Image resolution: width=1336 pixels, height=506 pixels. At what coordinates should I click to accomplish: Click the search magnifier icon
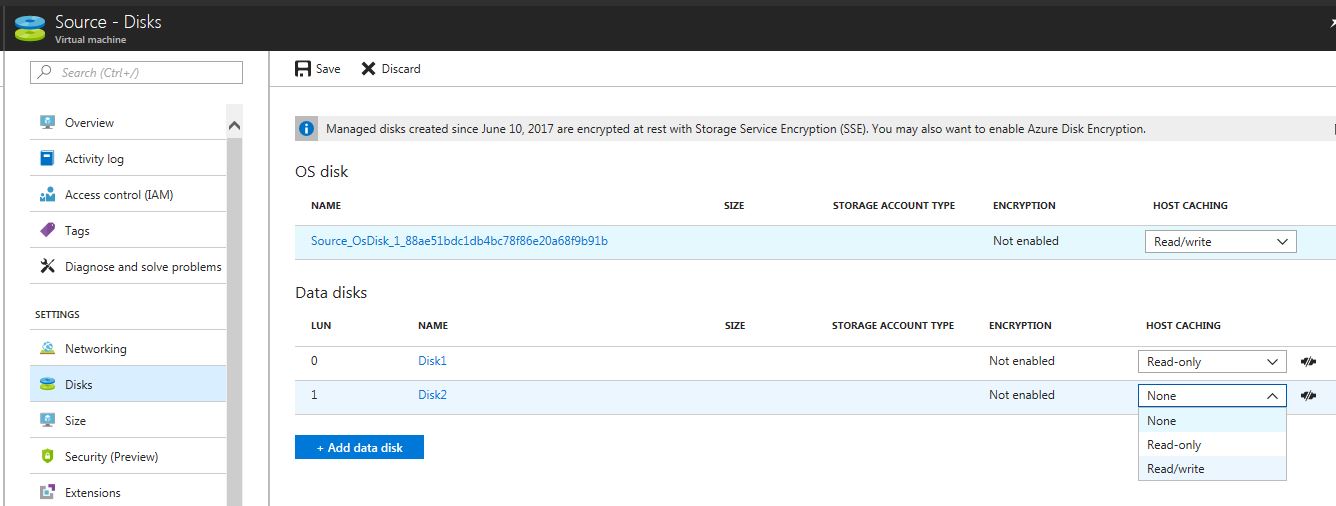coord(45,73)
